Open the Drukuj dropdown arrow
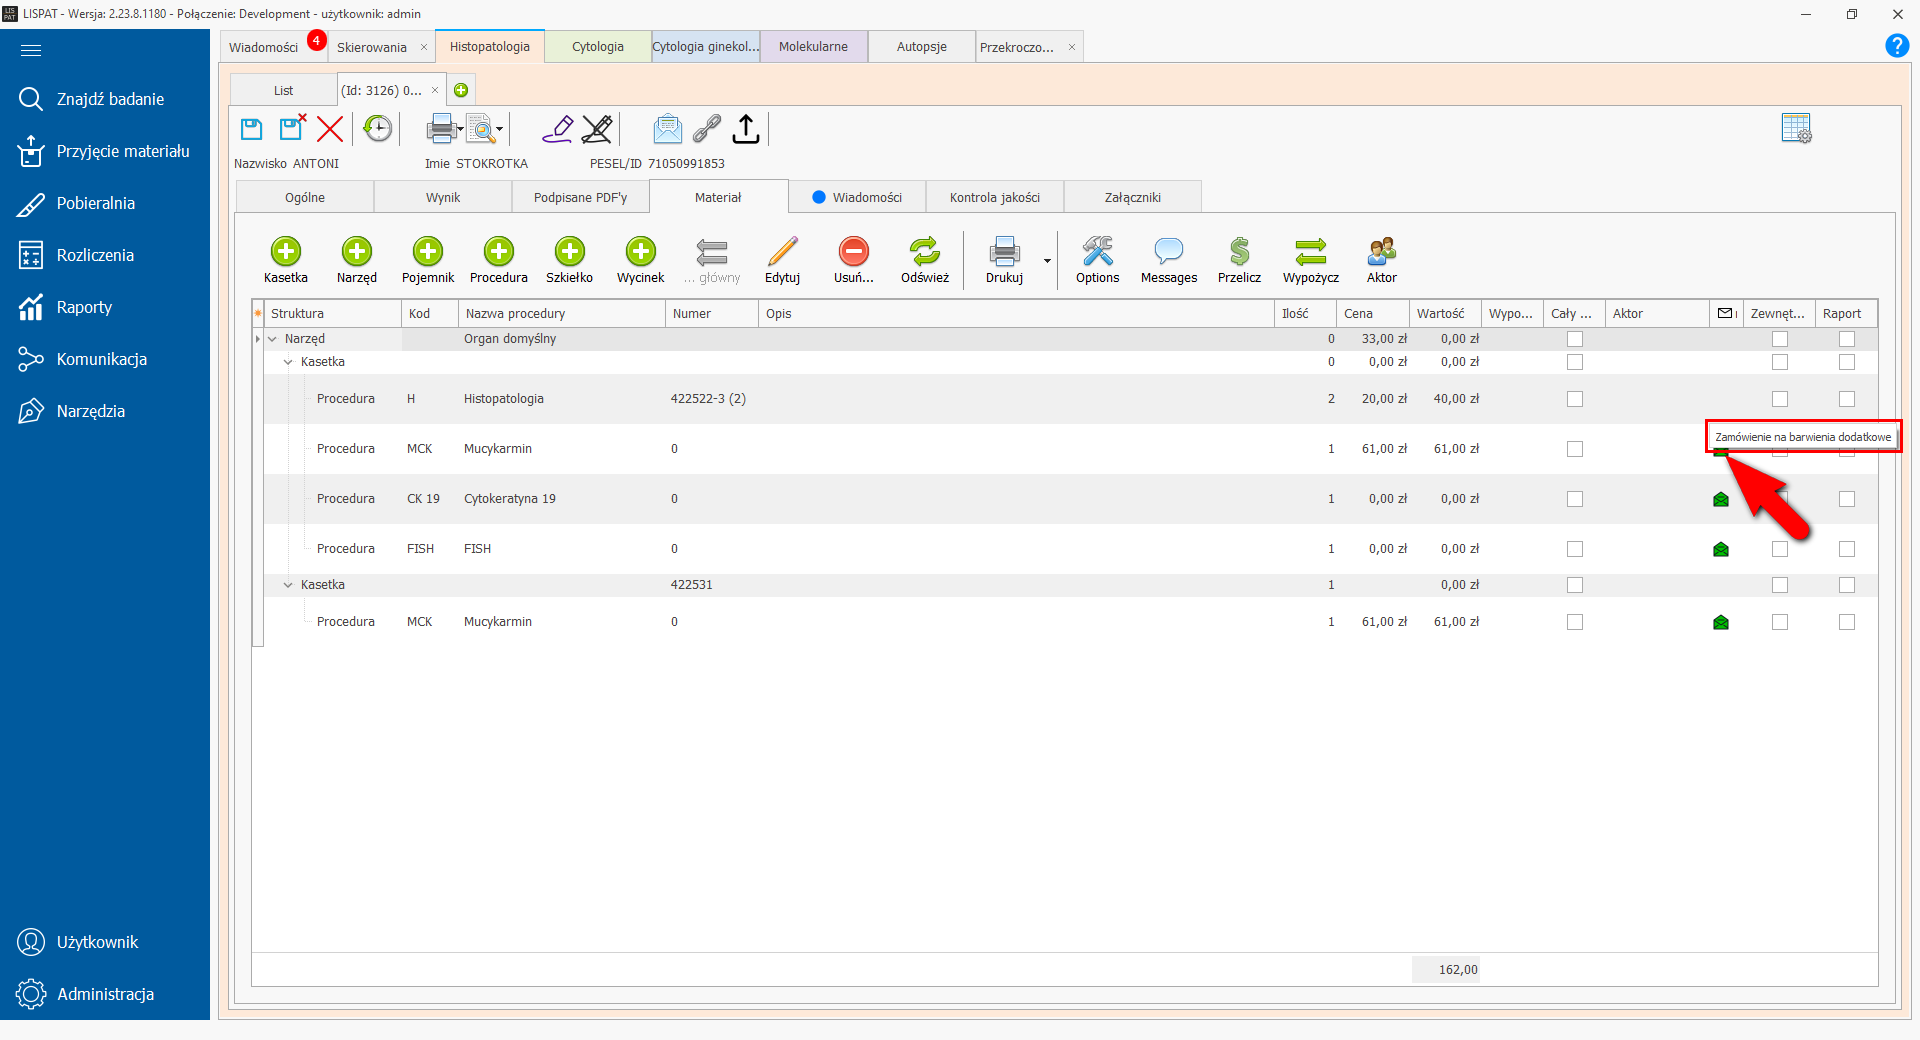1920x1040 pixels. click(1047, 261)
